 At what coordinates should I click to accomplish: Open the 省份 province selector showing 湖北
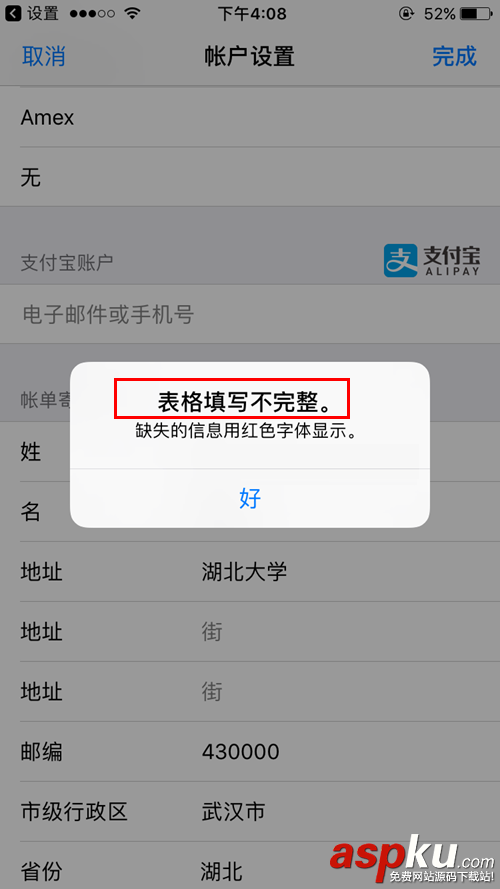coord(250,866)
